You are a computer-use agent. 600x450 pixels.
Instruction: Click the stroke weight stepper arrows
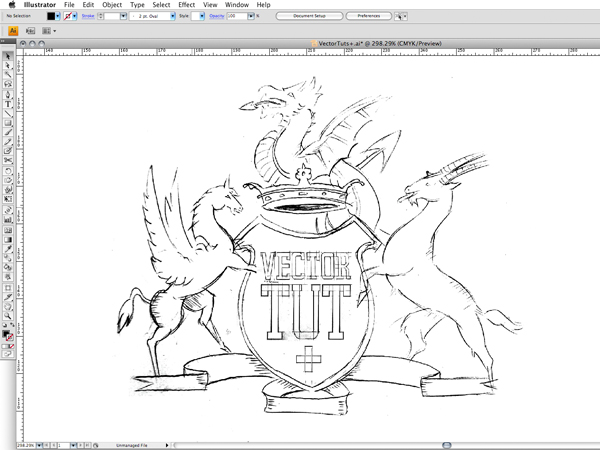click(x=101, y=16)
